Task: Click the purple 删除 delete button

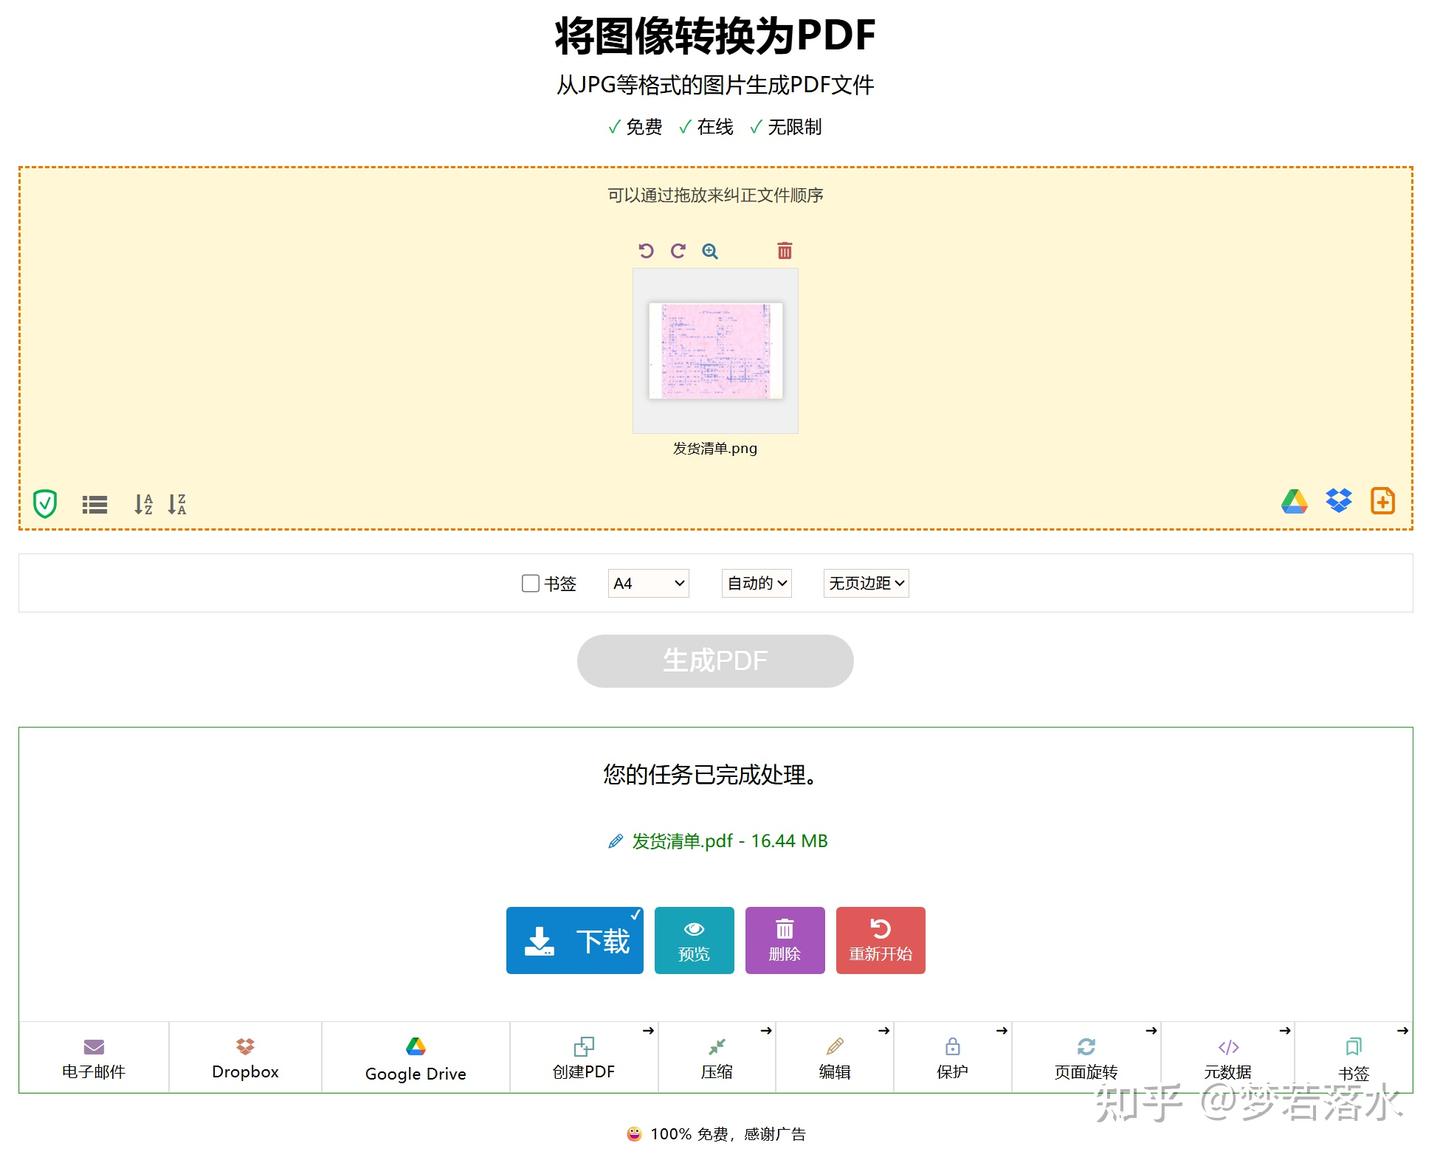Action: click(785, 940)
